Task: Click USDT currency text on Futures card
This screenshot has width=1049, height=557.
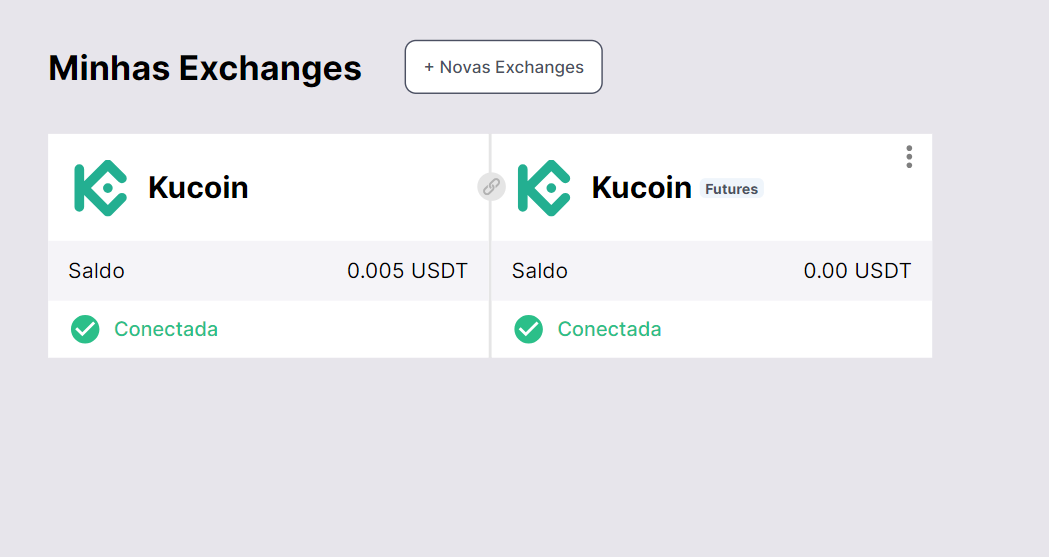Action: pyautogui.click(x=884, y=271)
